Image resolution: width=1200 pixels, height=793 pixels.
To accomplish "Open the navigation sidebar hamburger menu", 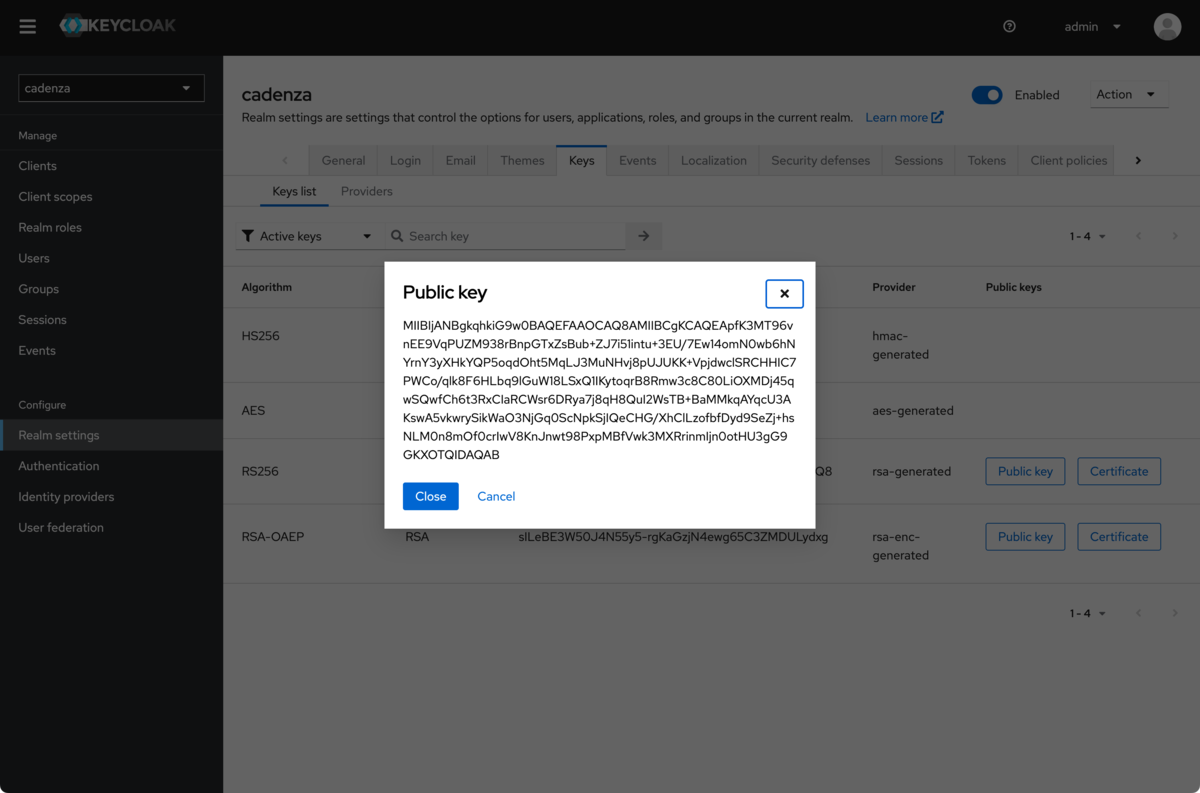I will [27, 26].
